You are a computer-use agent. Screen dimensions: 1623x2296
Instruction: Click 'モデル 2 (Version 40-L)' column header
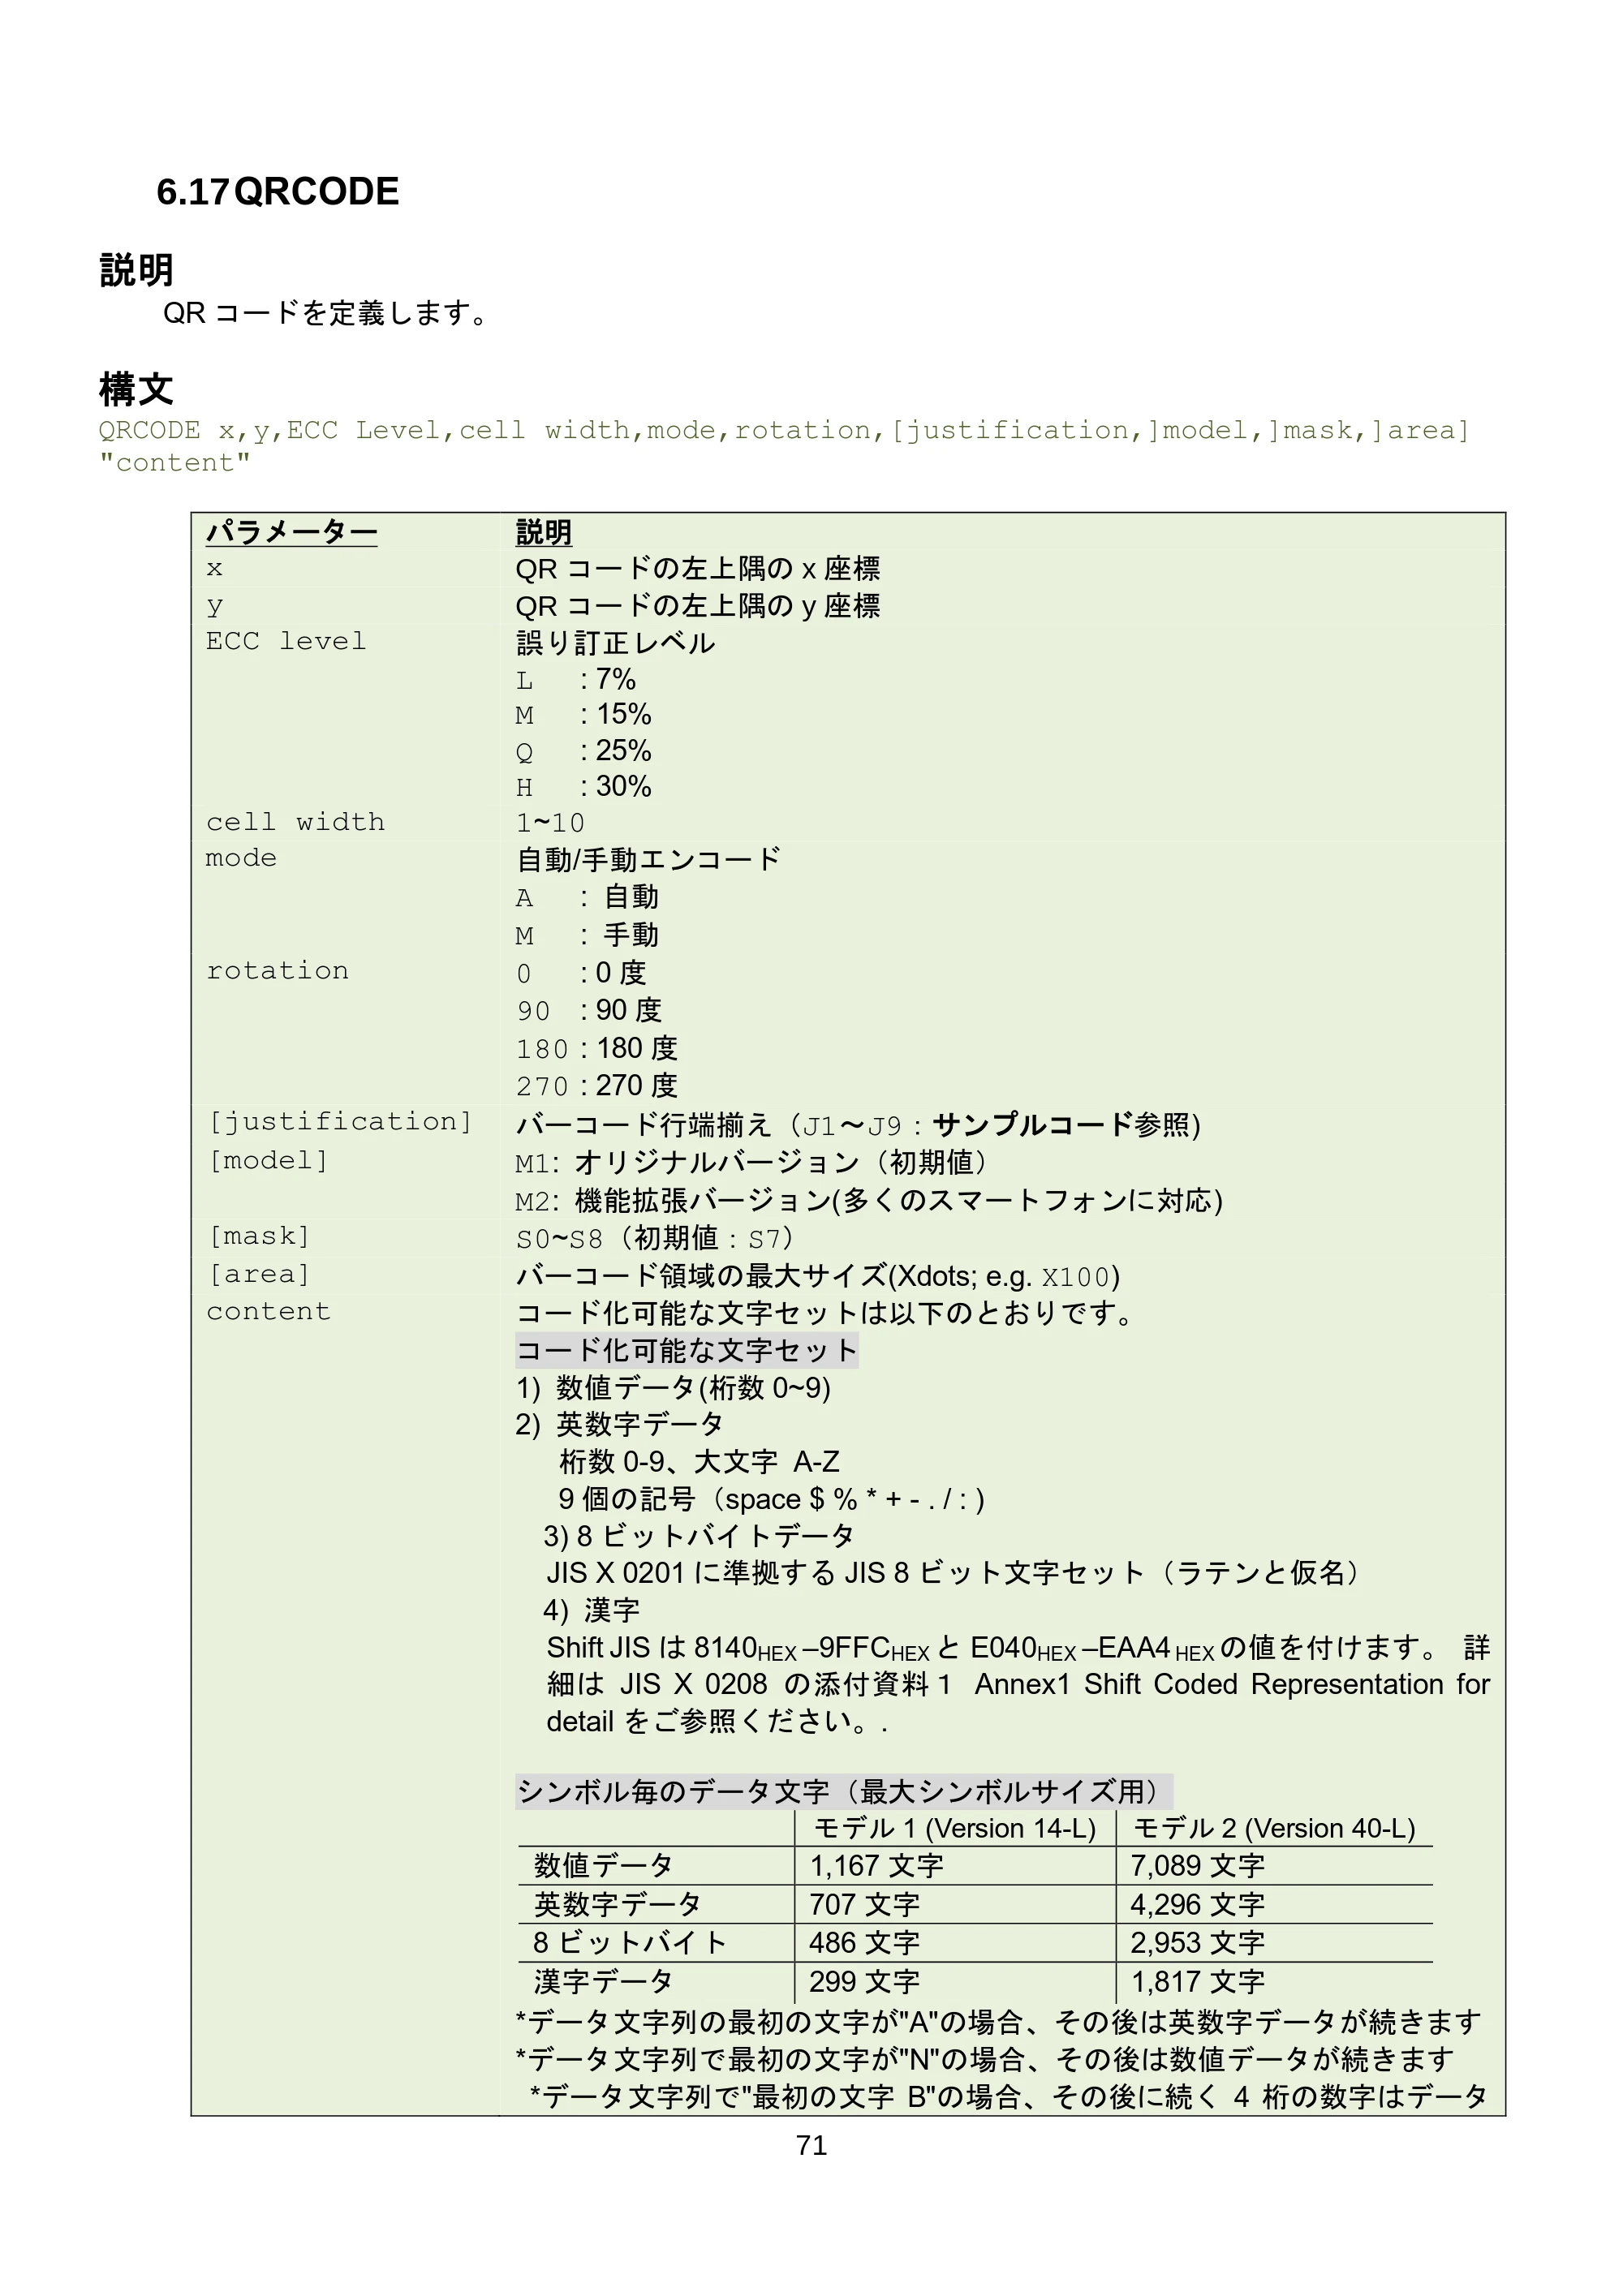pyautogui.click(x=1274, y=1828)
